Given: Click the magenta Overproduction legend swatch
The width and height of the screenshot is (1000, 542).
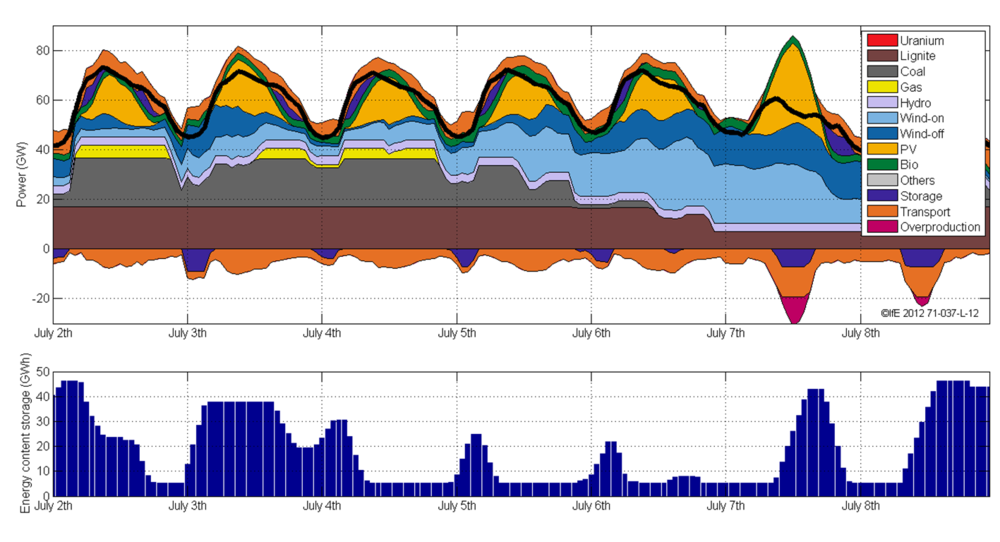Looking at the screenshot, I should click(x=882, y=227).
